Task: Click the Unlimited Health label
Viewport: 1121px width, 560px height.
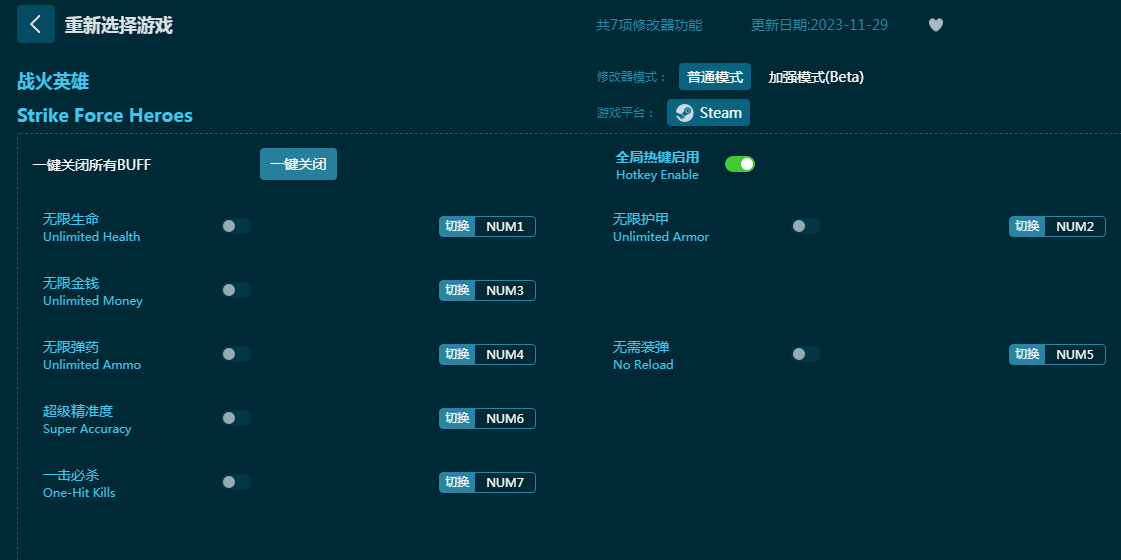Action: pyautogui.click(x=92, y=237)
